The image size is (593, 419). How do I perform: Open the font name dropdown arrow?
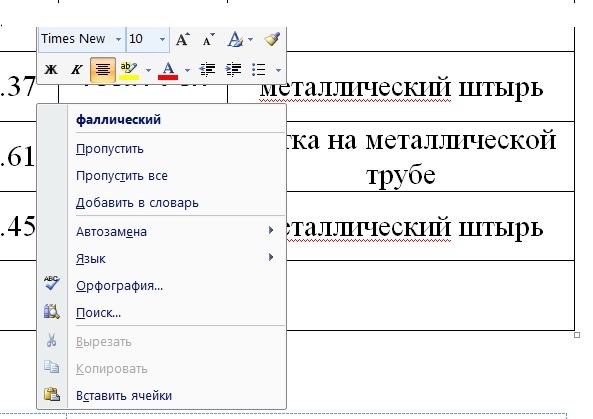click(x=118, y=39)
